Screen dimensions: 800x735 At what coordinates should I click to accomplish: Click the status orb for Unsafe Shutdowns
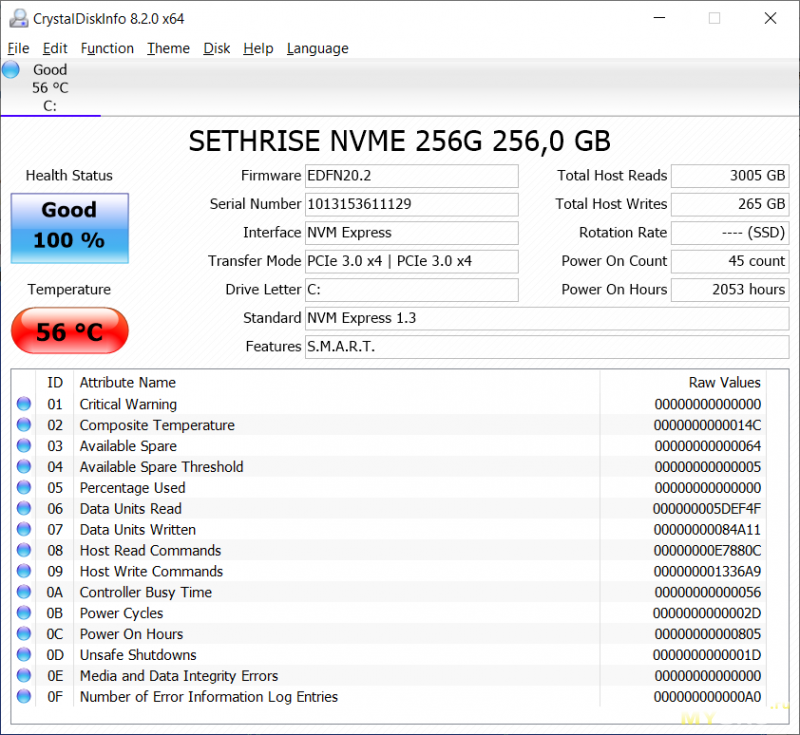pyautogui.click(x=23, y=654)
